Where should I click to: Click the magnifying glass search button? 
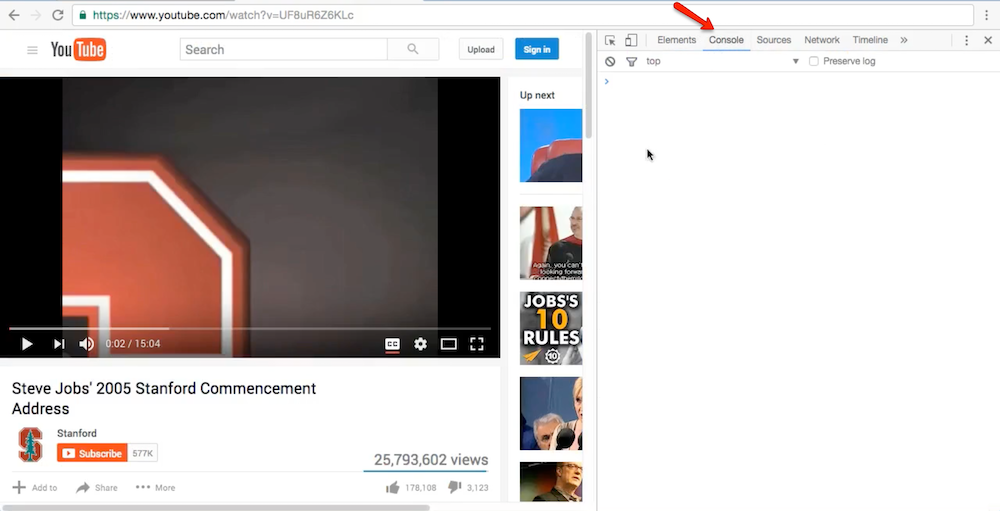(413, 49)
